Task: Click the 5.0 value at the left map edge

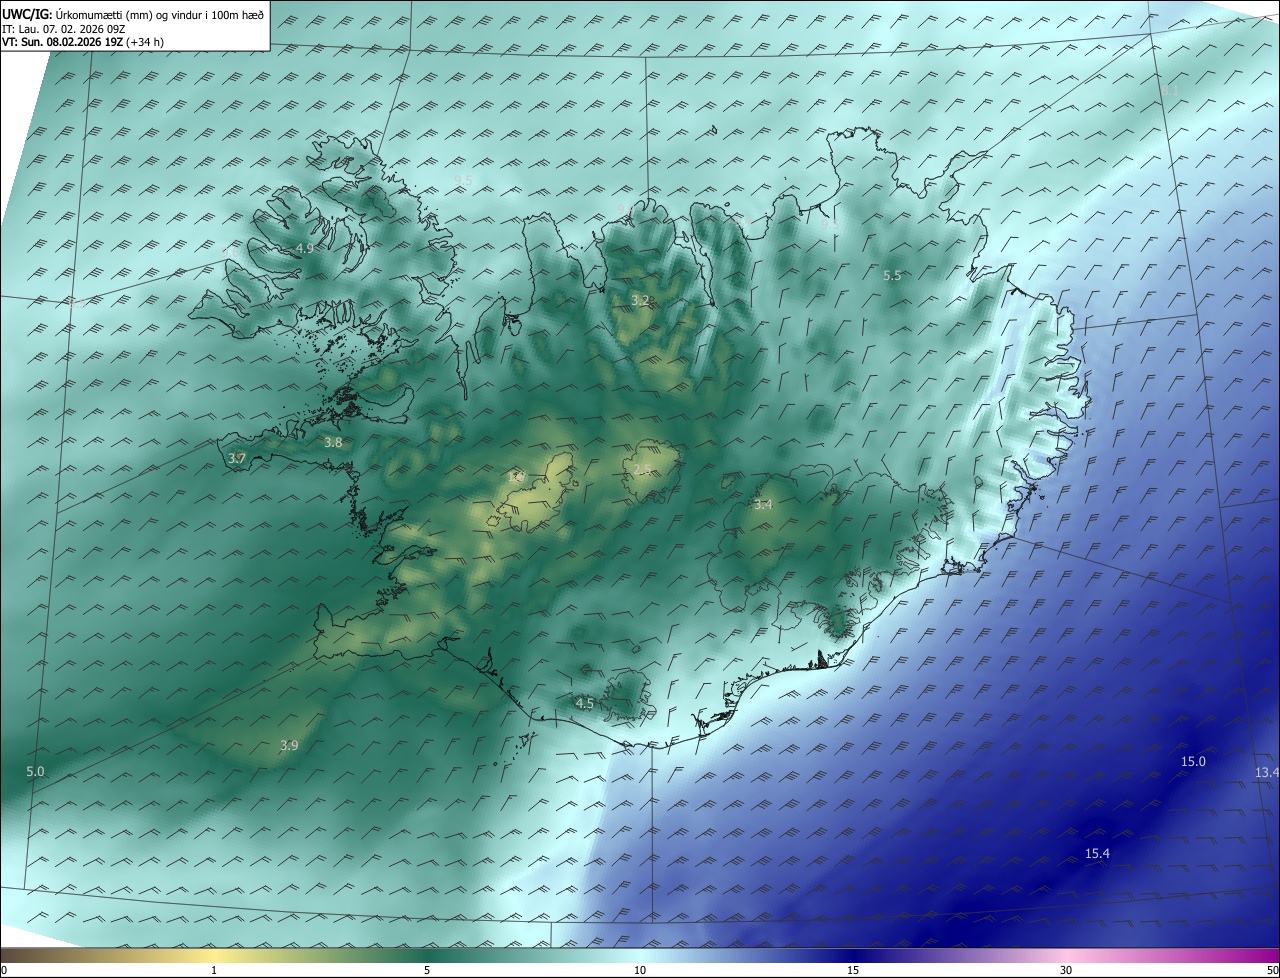Action: tap(35, 771)
